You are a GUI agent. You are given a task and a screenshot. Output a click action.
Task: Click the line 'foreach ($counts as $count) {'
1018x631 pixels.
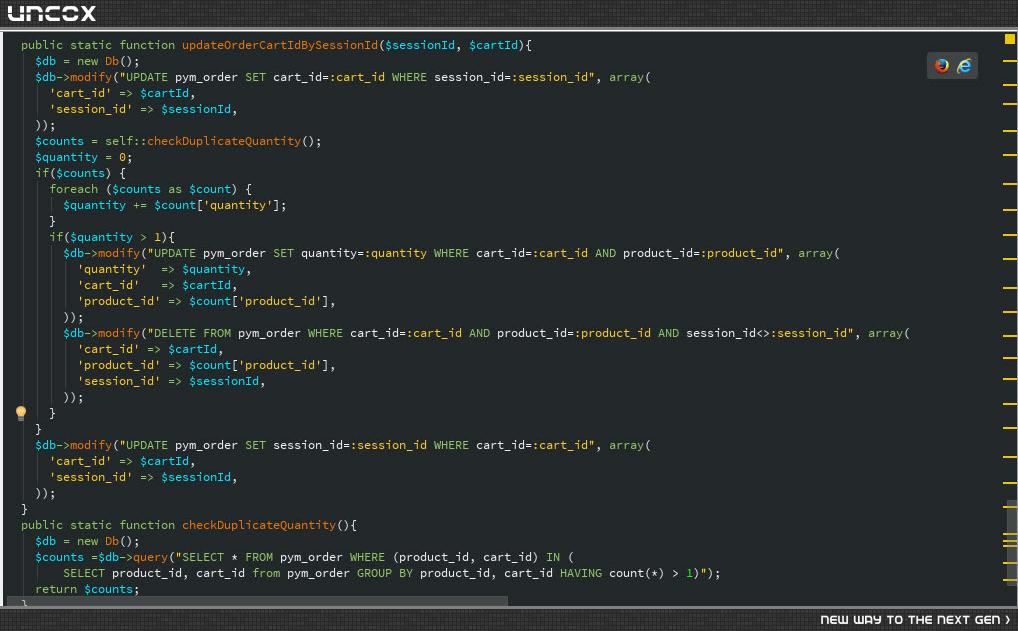[151, 189]
